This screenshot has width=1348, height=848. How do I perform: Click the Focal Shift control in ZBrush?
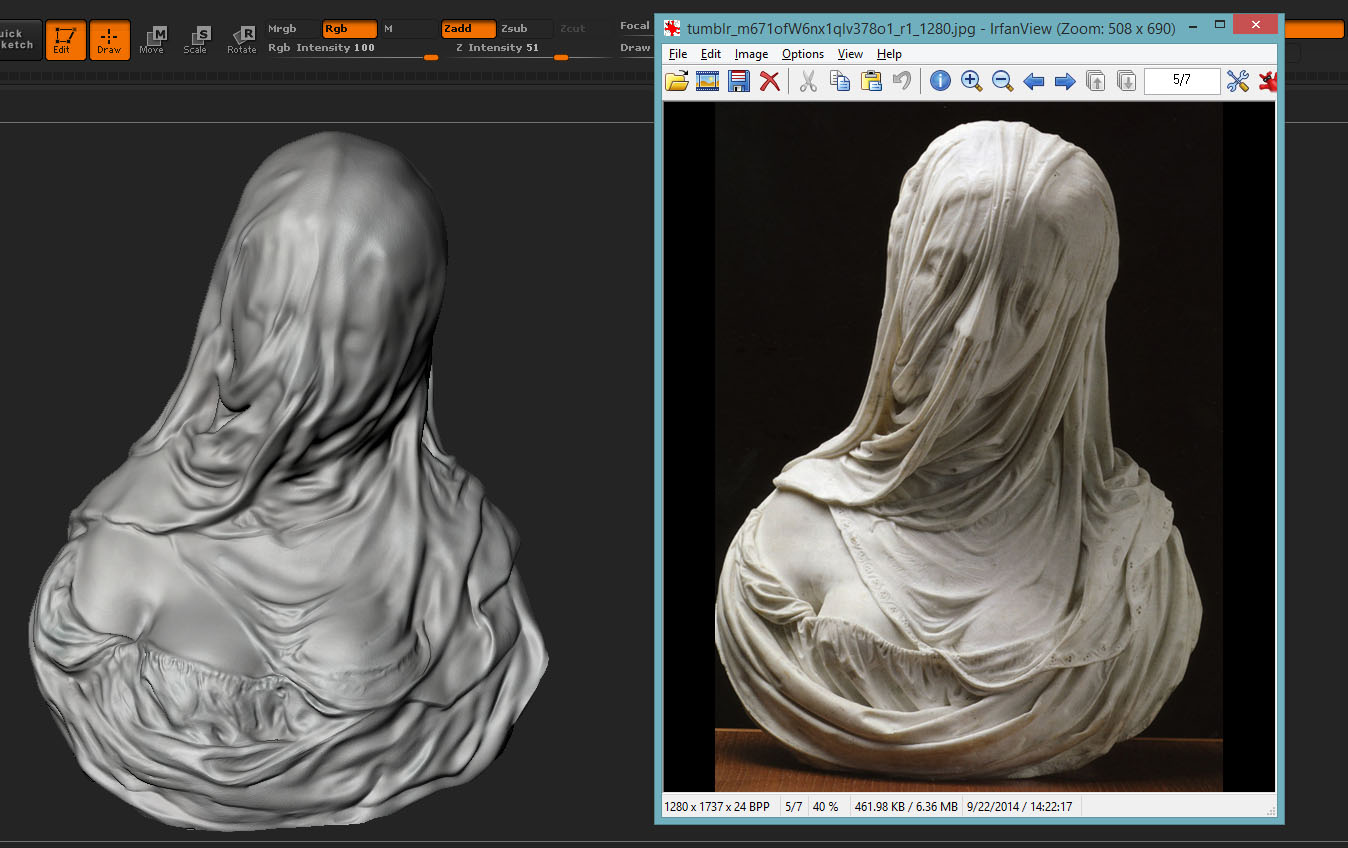coord(635,26)
